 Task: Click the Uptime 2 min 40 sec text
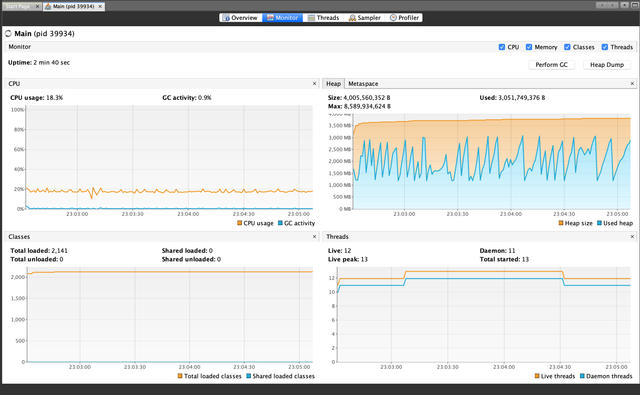pyautogui.click(x=39, y=62)
